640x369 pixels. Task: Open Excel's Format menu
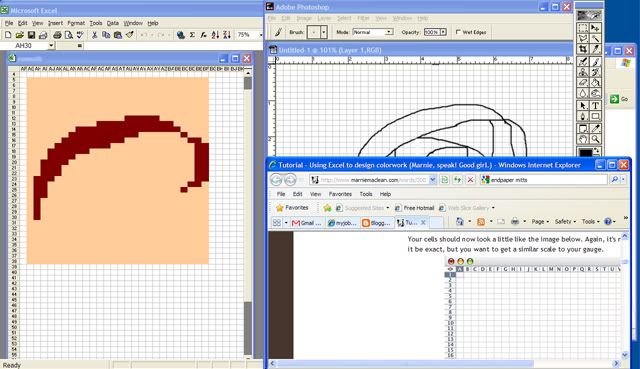coord(76,23)
